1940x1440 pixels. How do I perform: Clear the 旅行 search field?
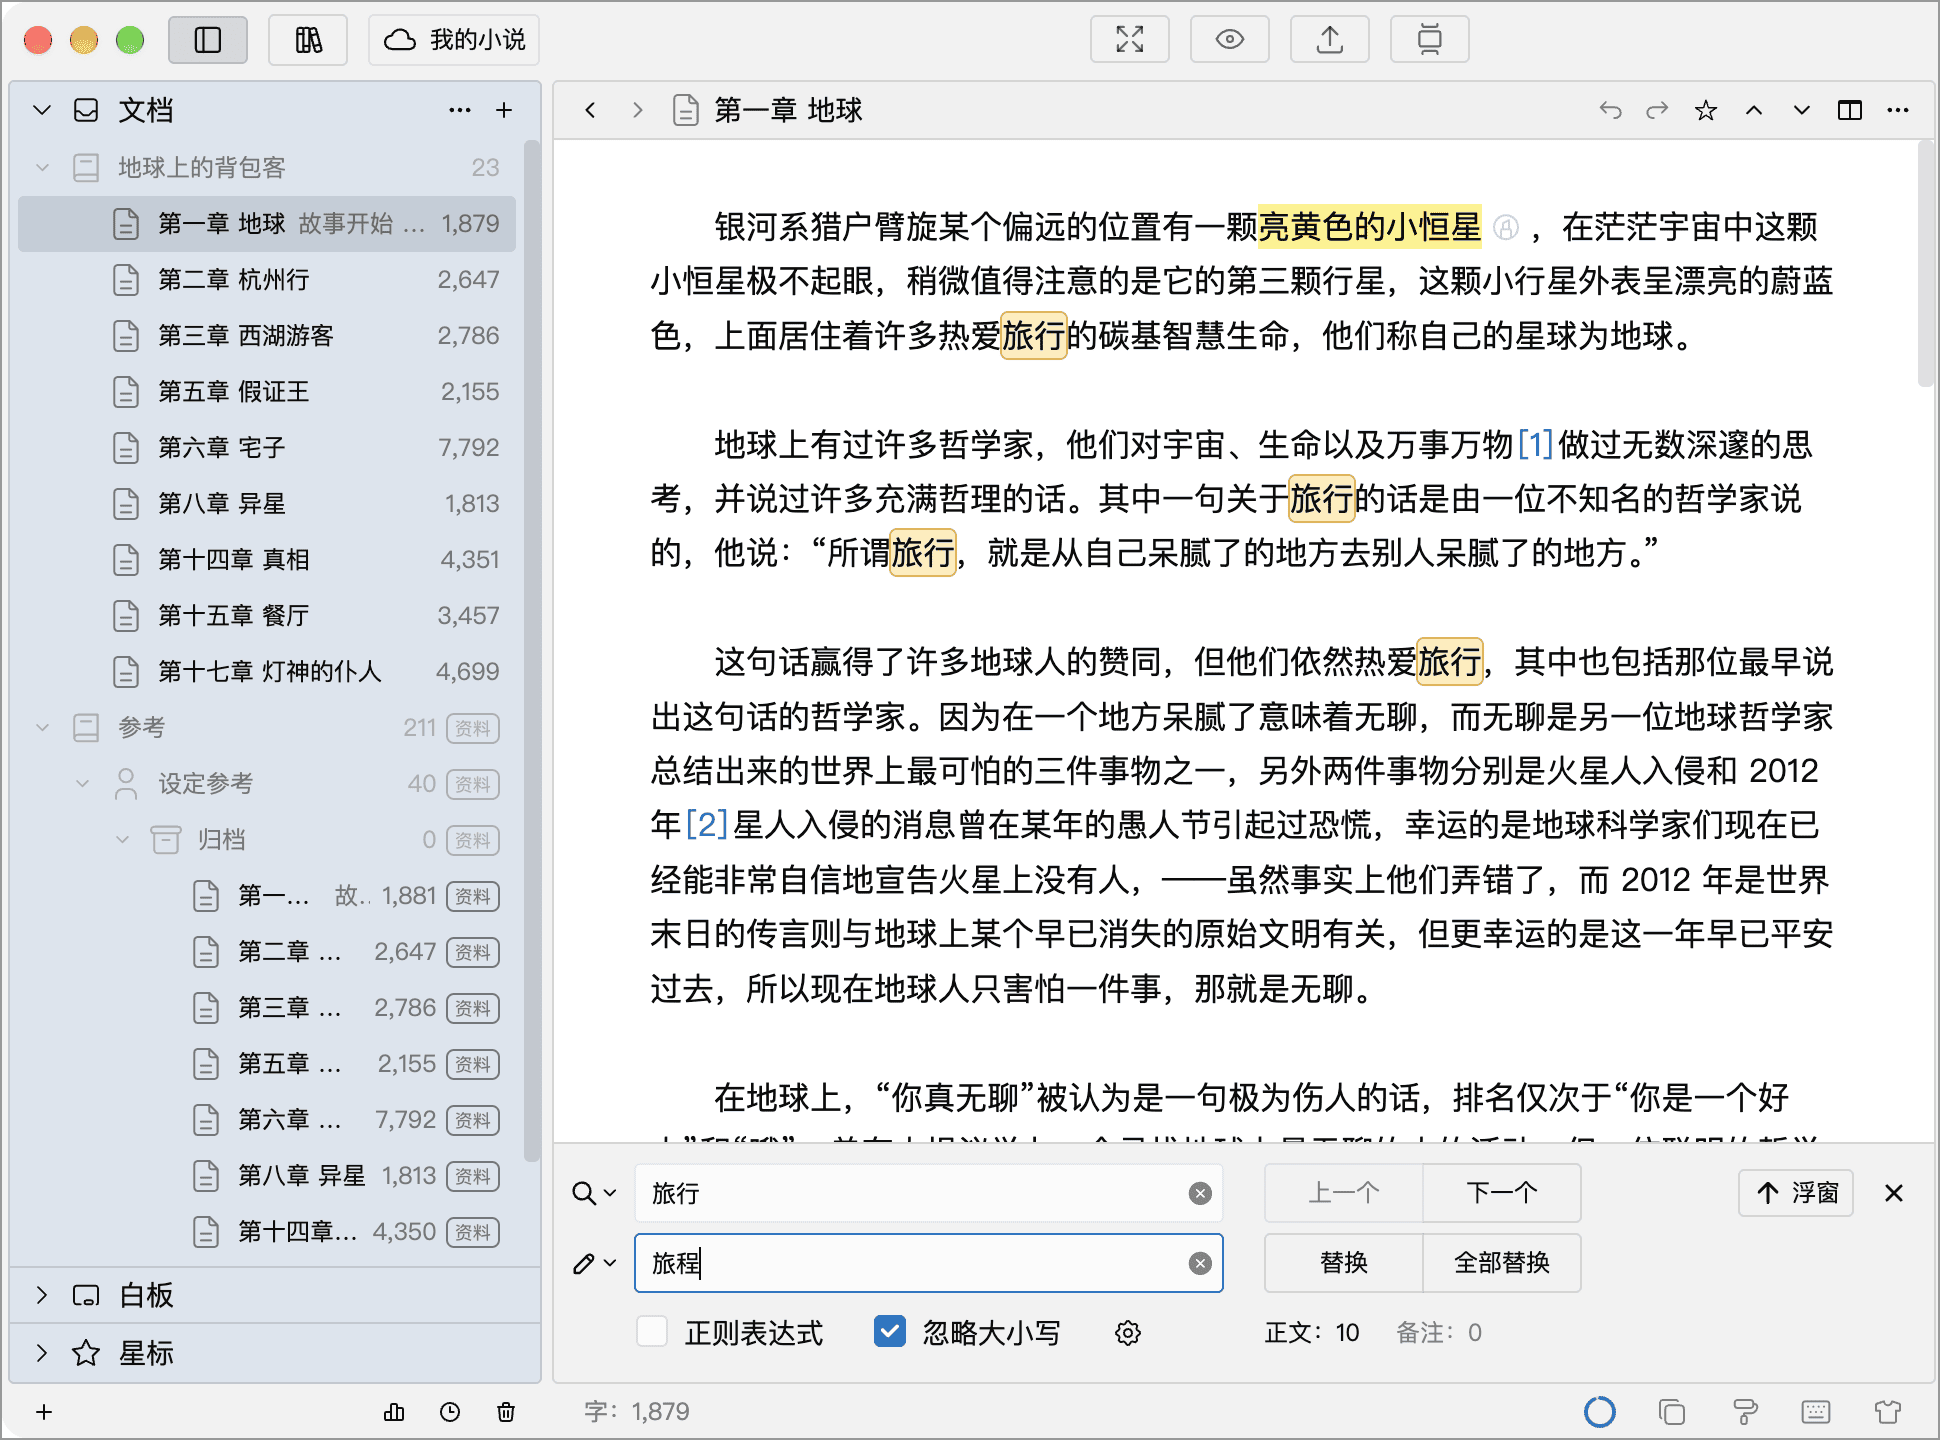click(x=1200, y=1193)
